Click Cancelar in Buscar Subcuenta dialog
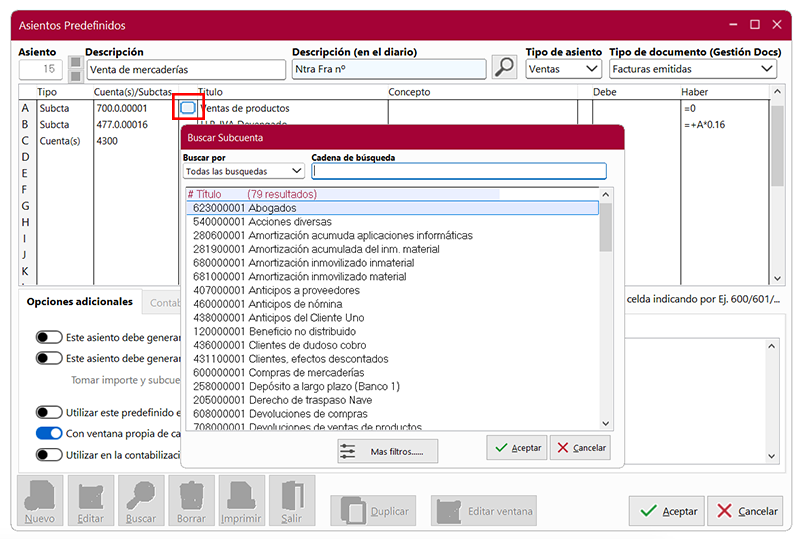This screenshot has height=539, width=800. [x=580, y=448]
